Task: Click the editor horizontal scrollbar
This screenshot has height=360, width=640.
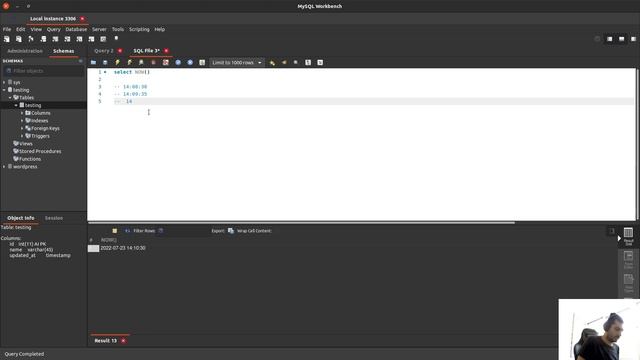Action: tap(301, 223)
